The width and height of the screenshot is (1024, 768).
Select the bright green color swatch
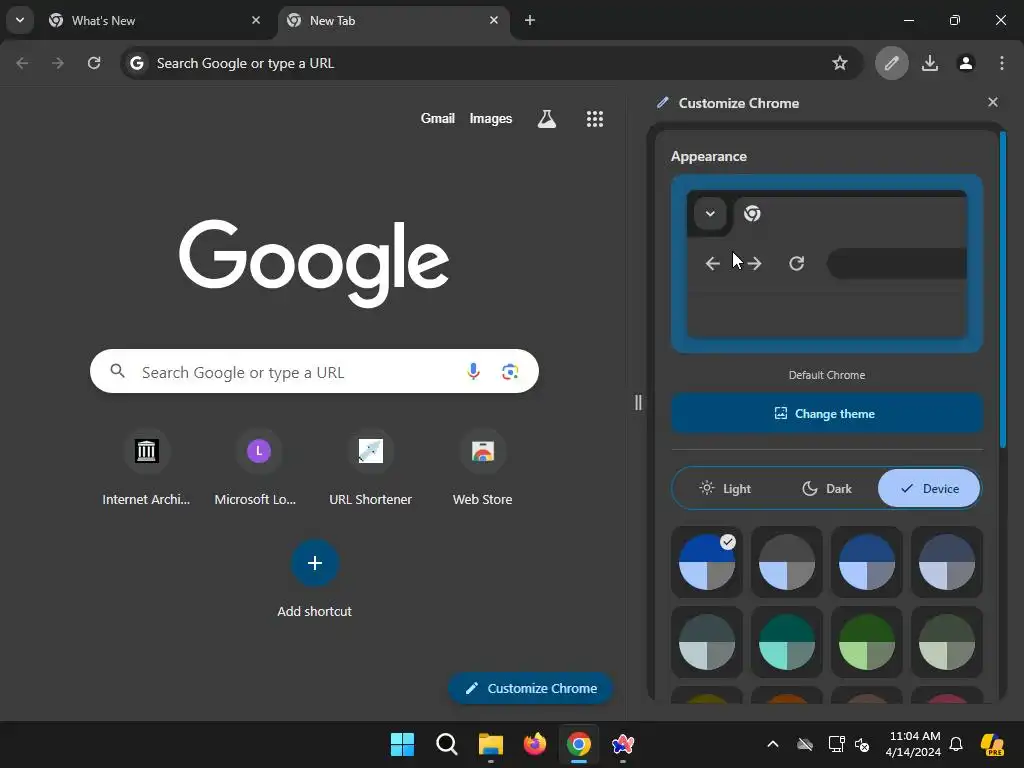coord(867,642)
